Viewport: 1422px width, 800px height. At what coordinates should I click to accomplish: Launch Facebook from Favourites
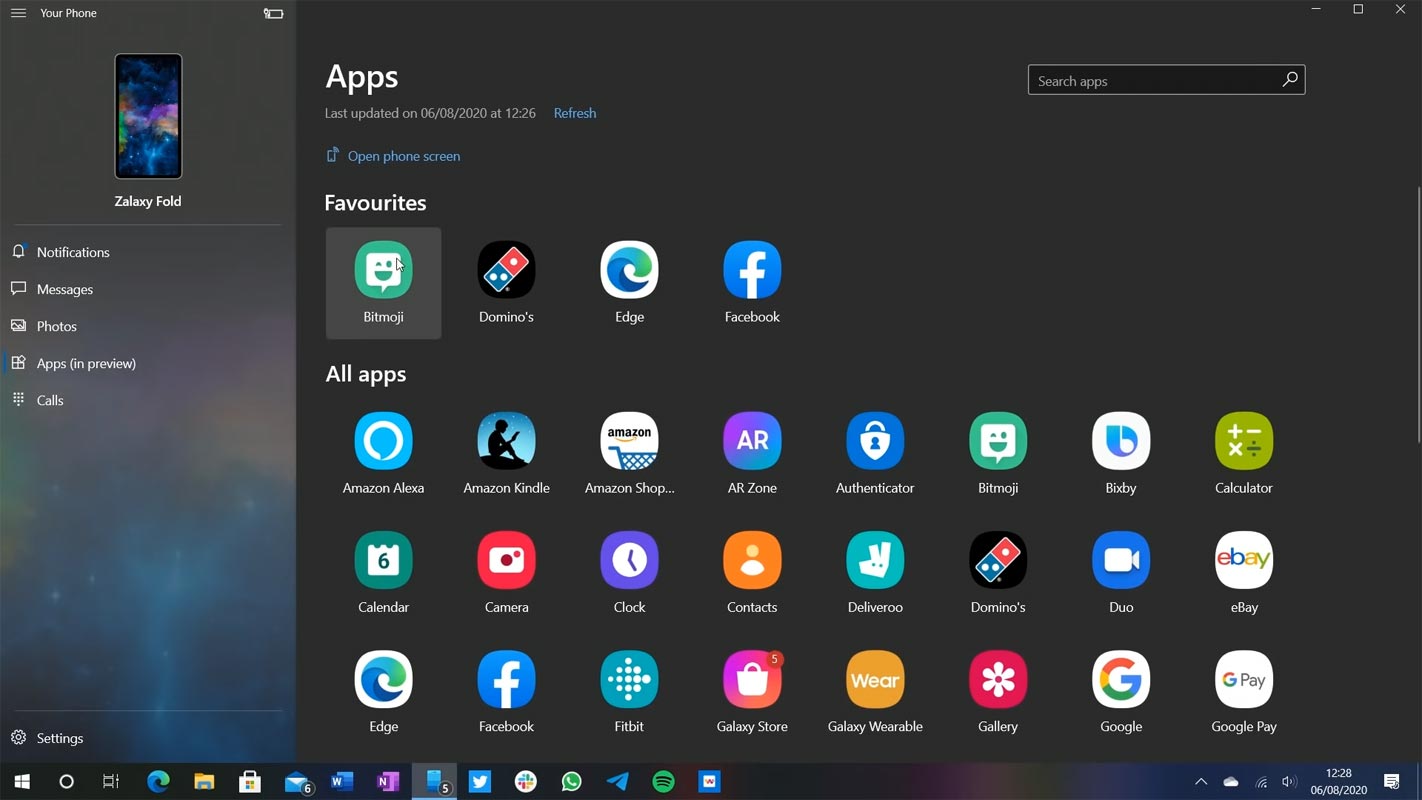point(752,283)
